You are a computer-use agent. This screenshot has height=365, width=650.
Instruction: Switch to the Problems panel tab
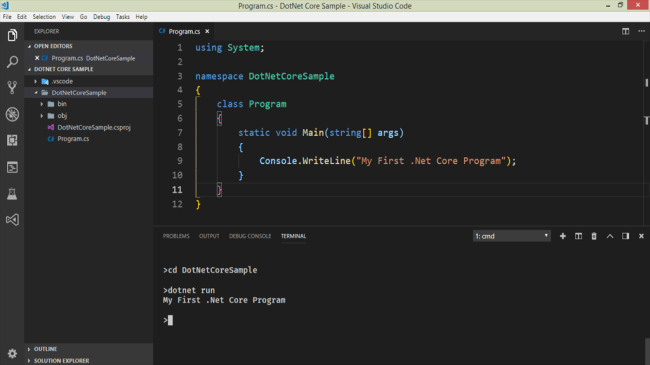176,236
